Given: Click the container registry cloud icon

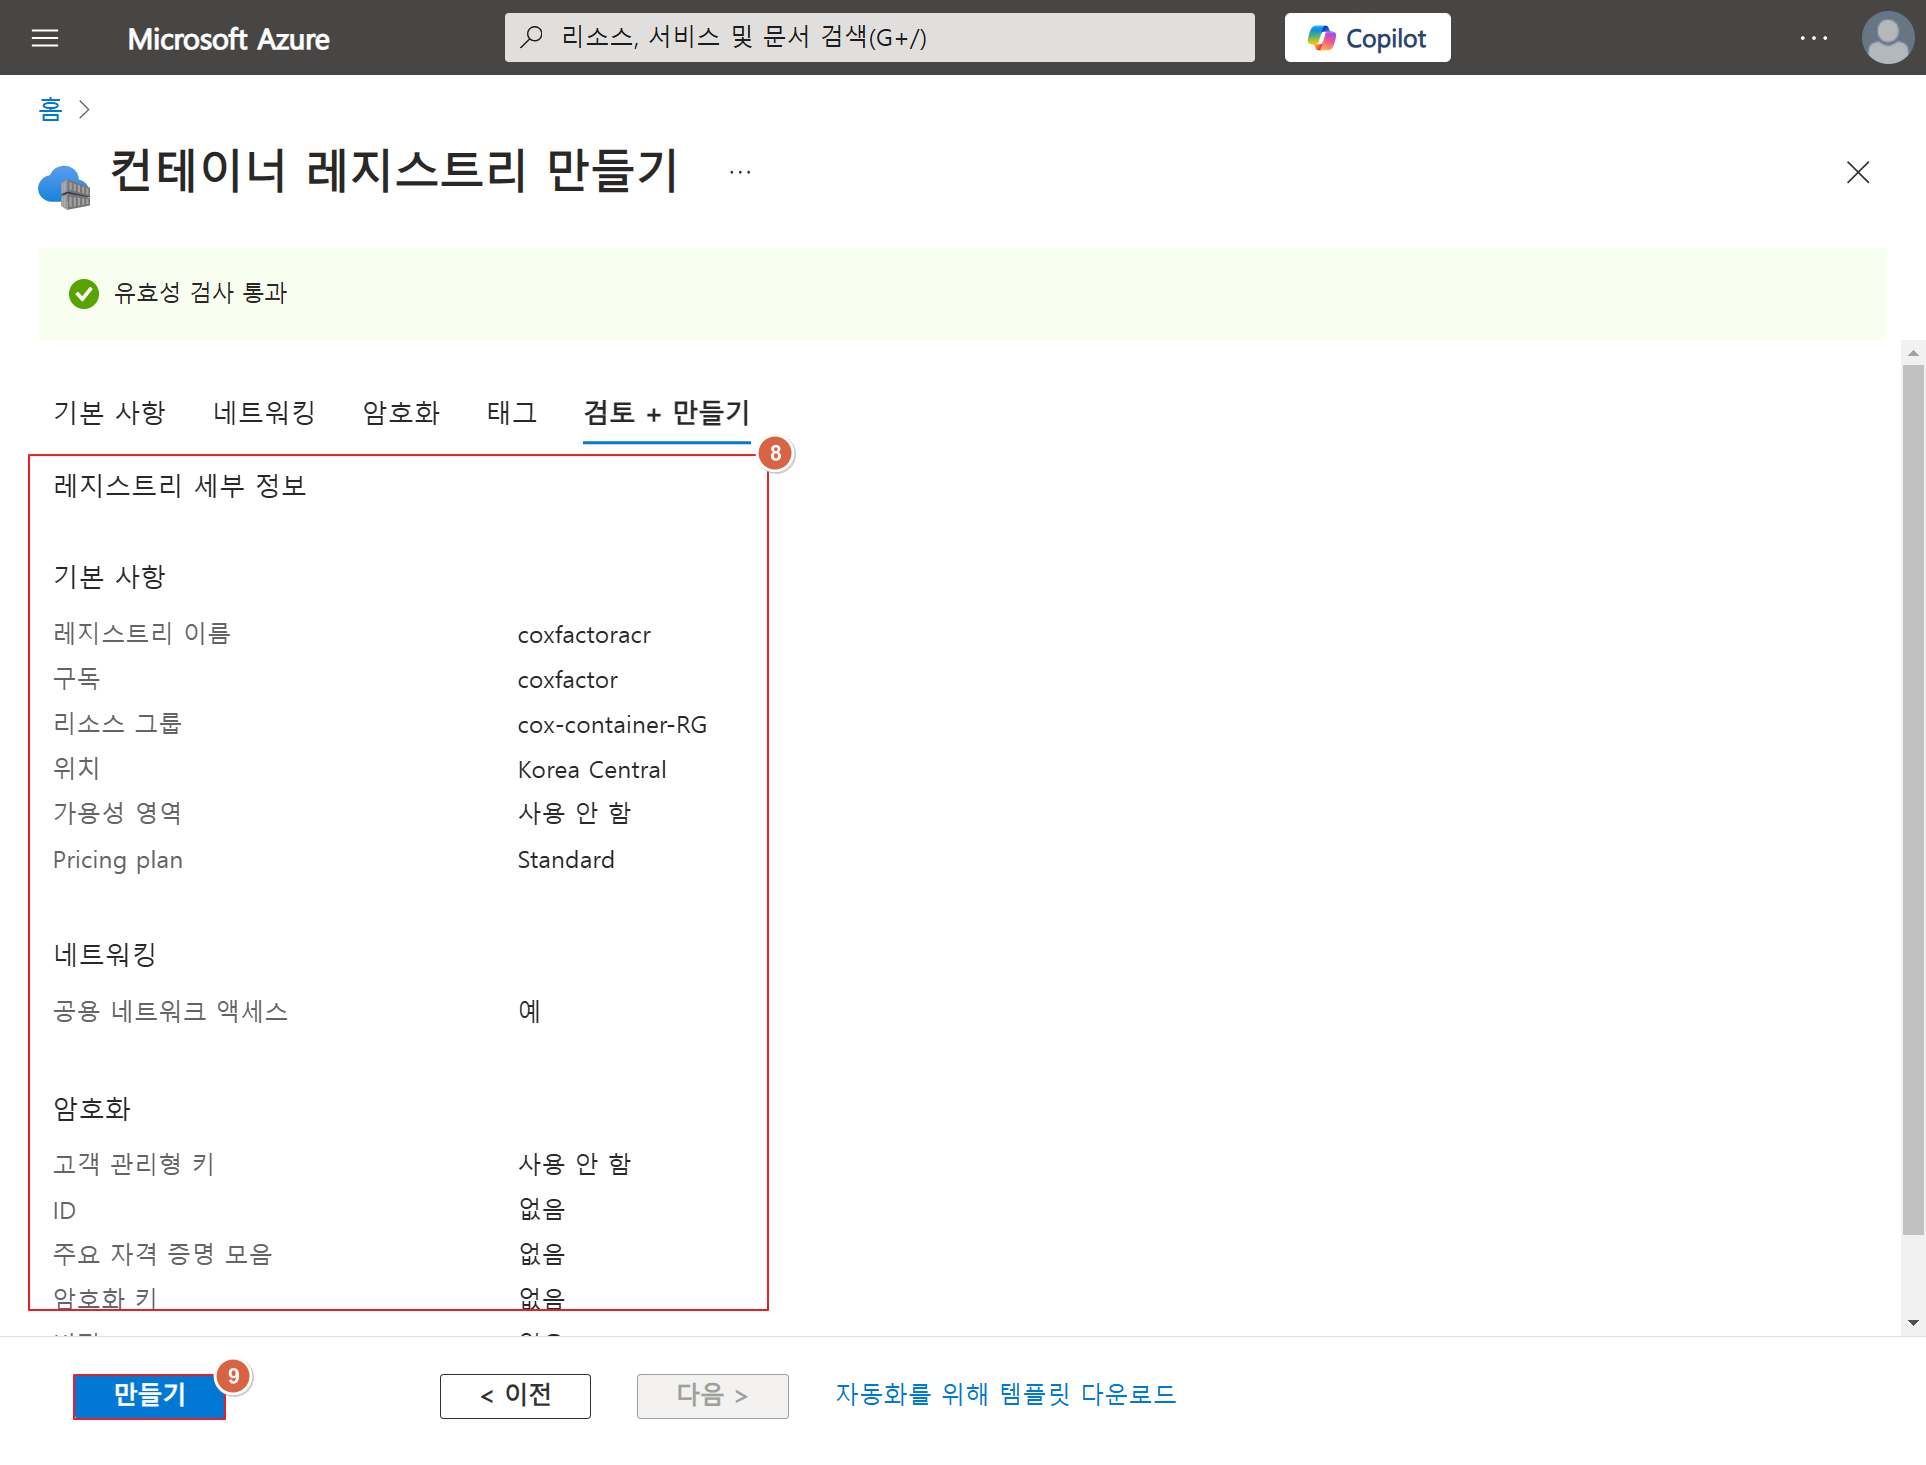Looking at the screenshot, I should click(x=64, y=187).
